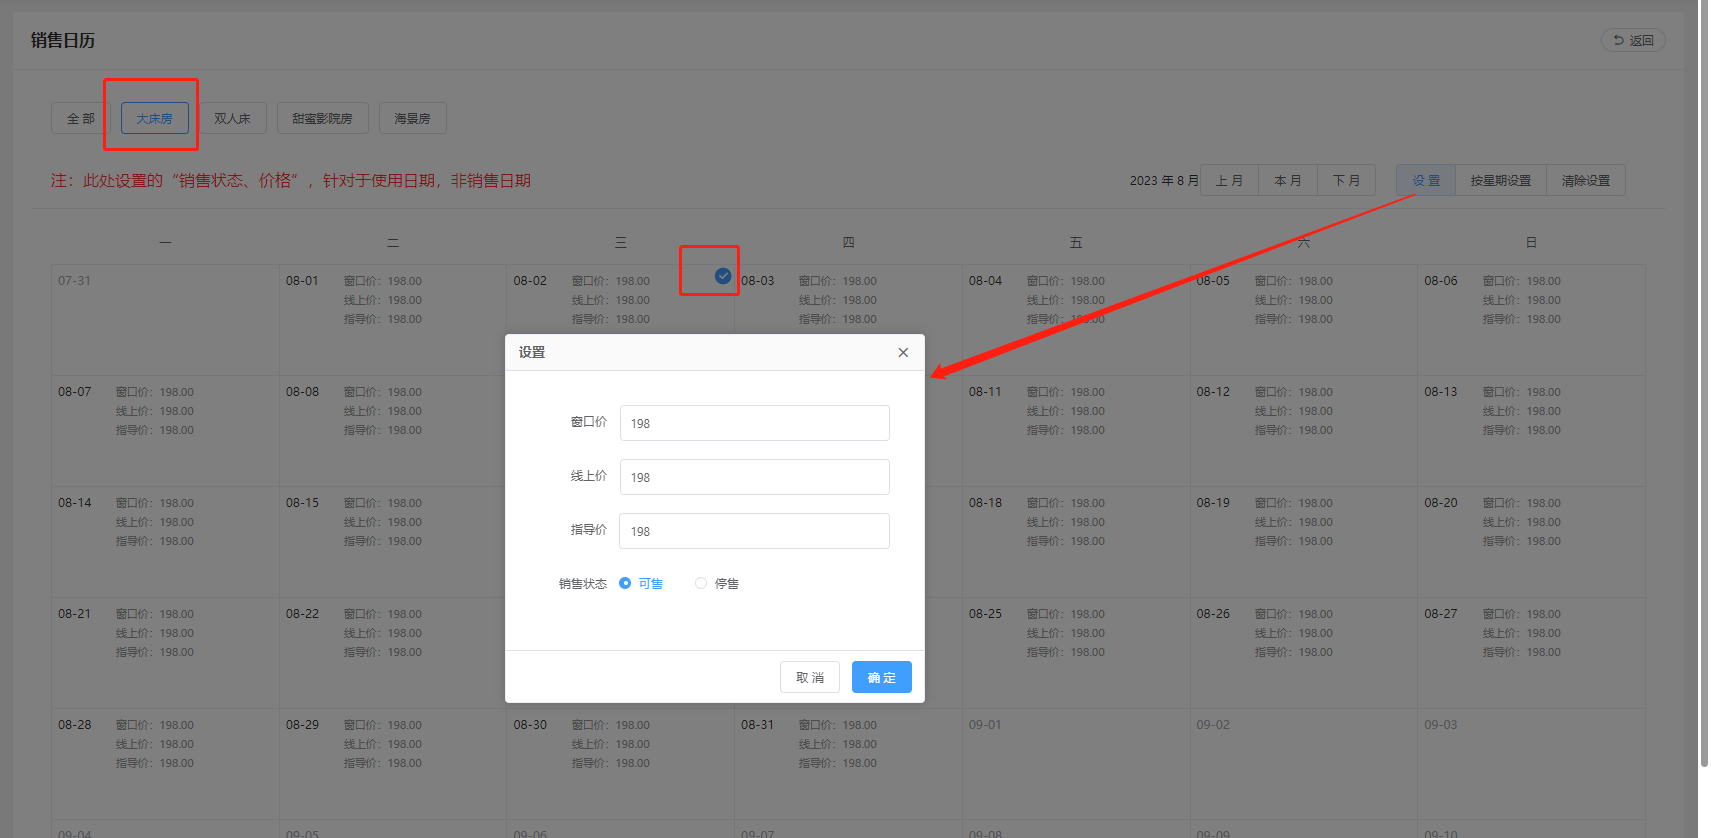Click the 返回 back button
Screen dimensions: 1711x838
click(x=1633, y=41)
